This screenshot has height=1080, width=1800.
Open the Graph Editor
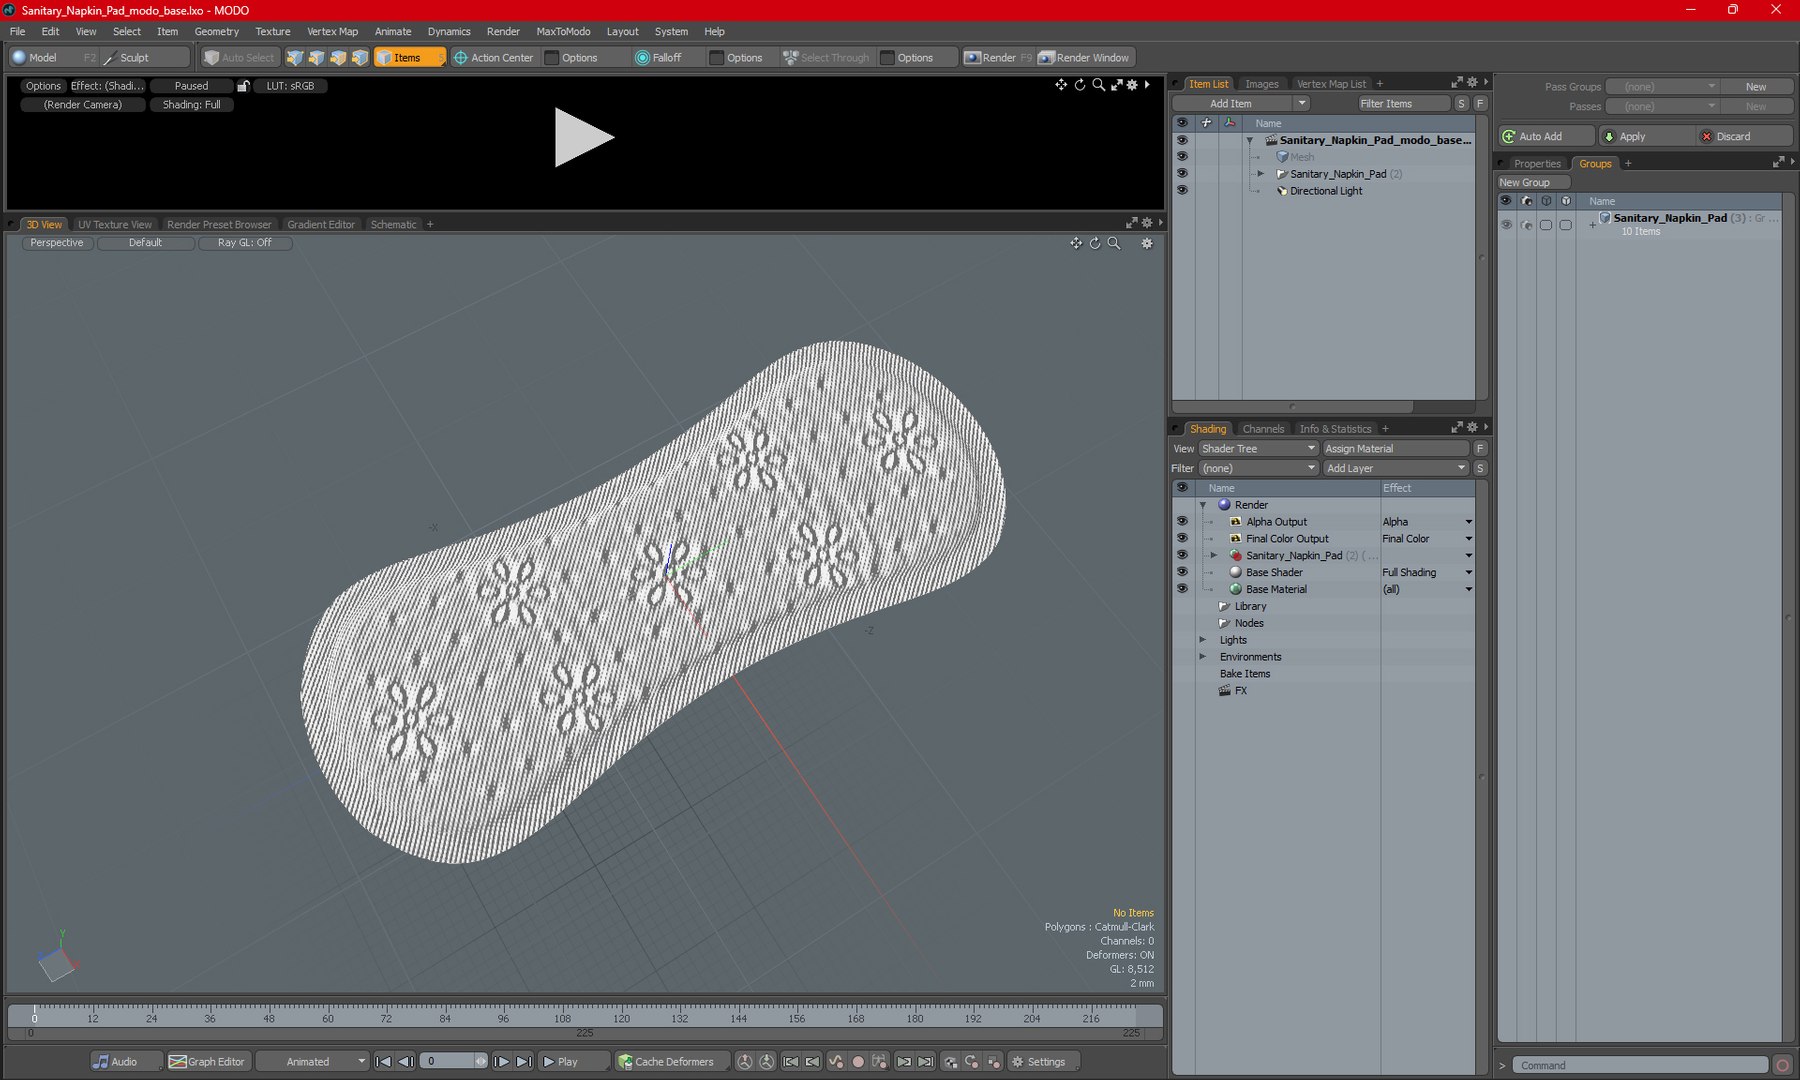click(x=207, y=1062)
